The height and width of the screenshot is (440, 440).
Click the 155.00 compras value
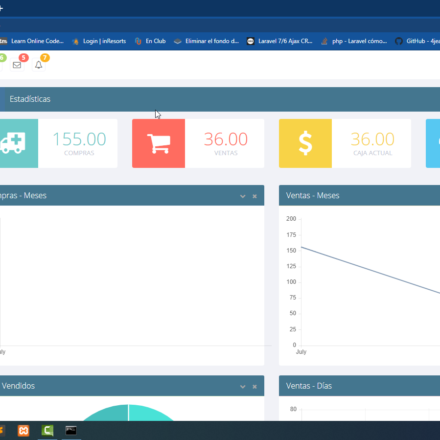(x=79, y=139)
